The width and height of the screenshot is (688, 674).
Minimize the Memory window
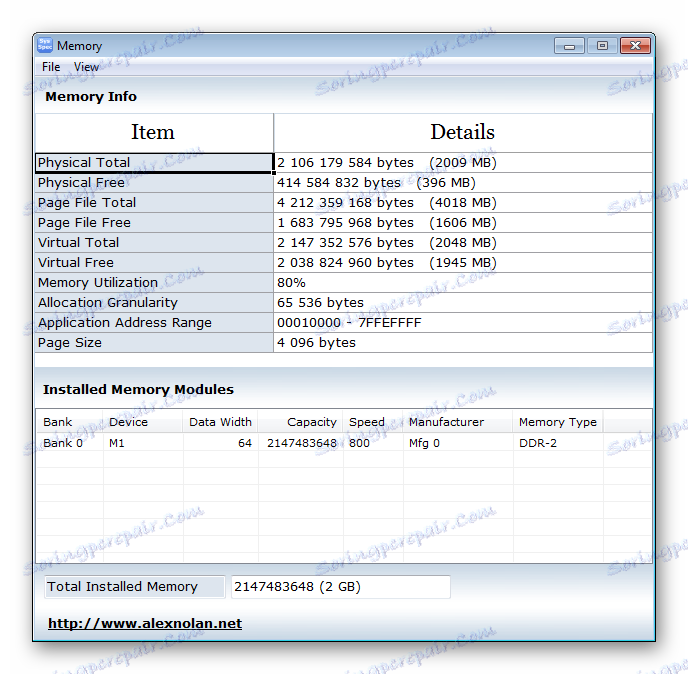(x=569, y=46)
